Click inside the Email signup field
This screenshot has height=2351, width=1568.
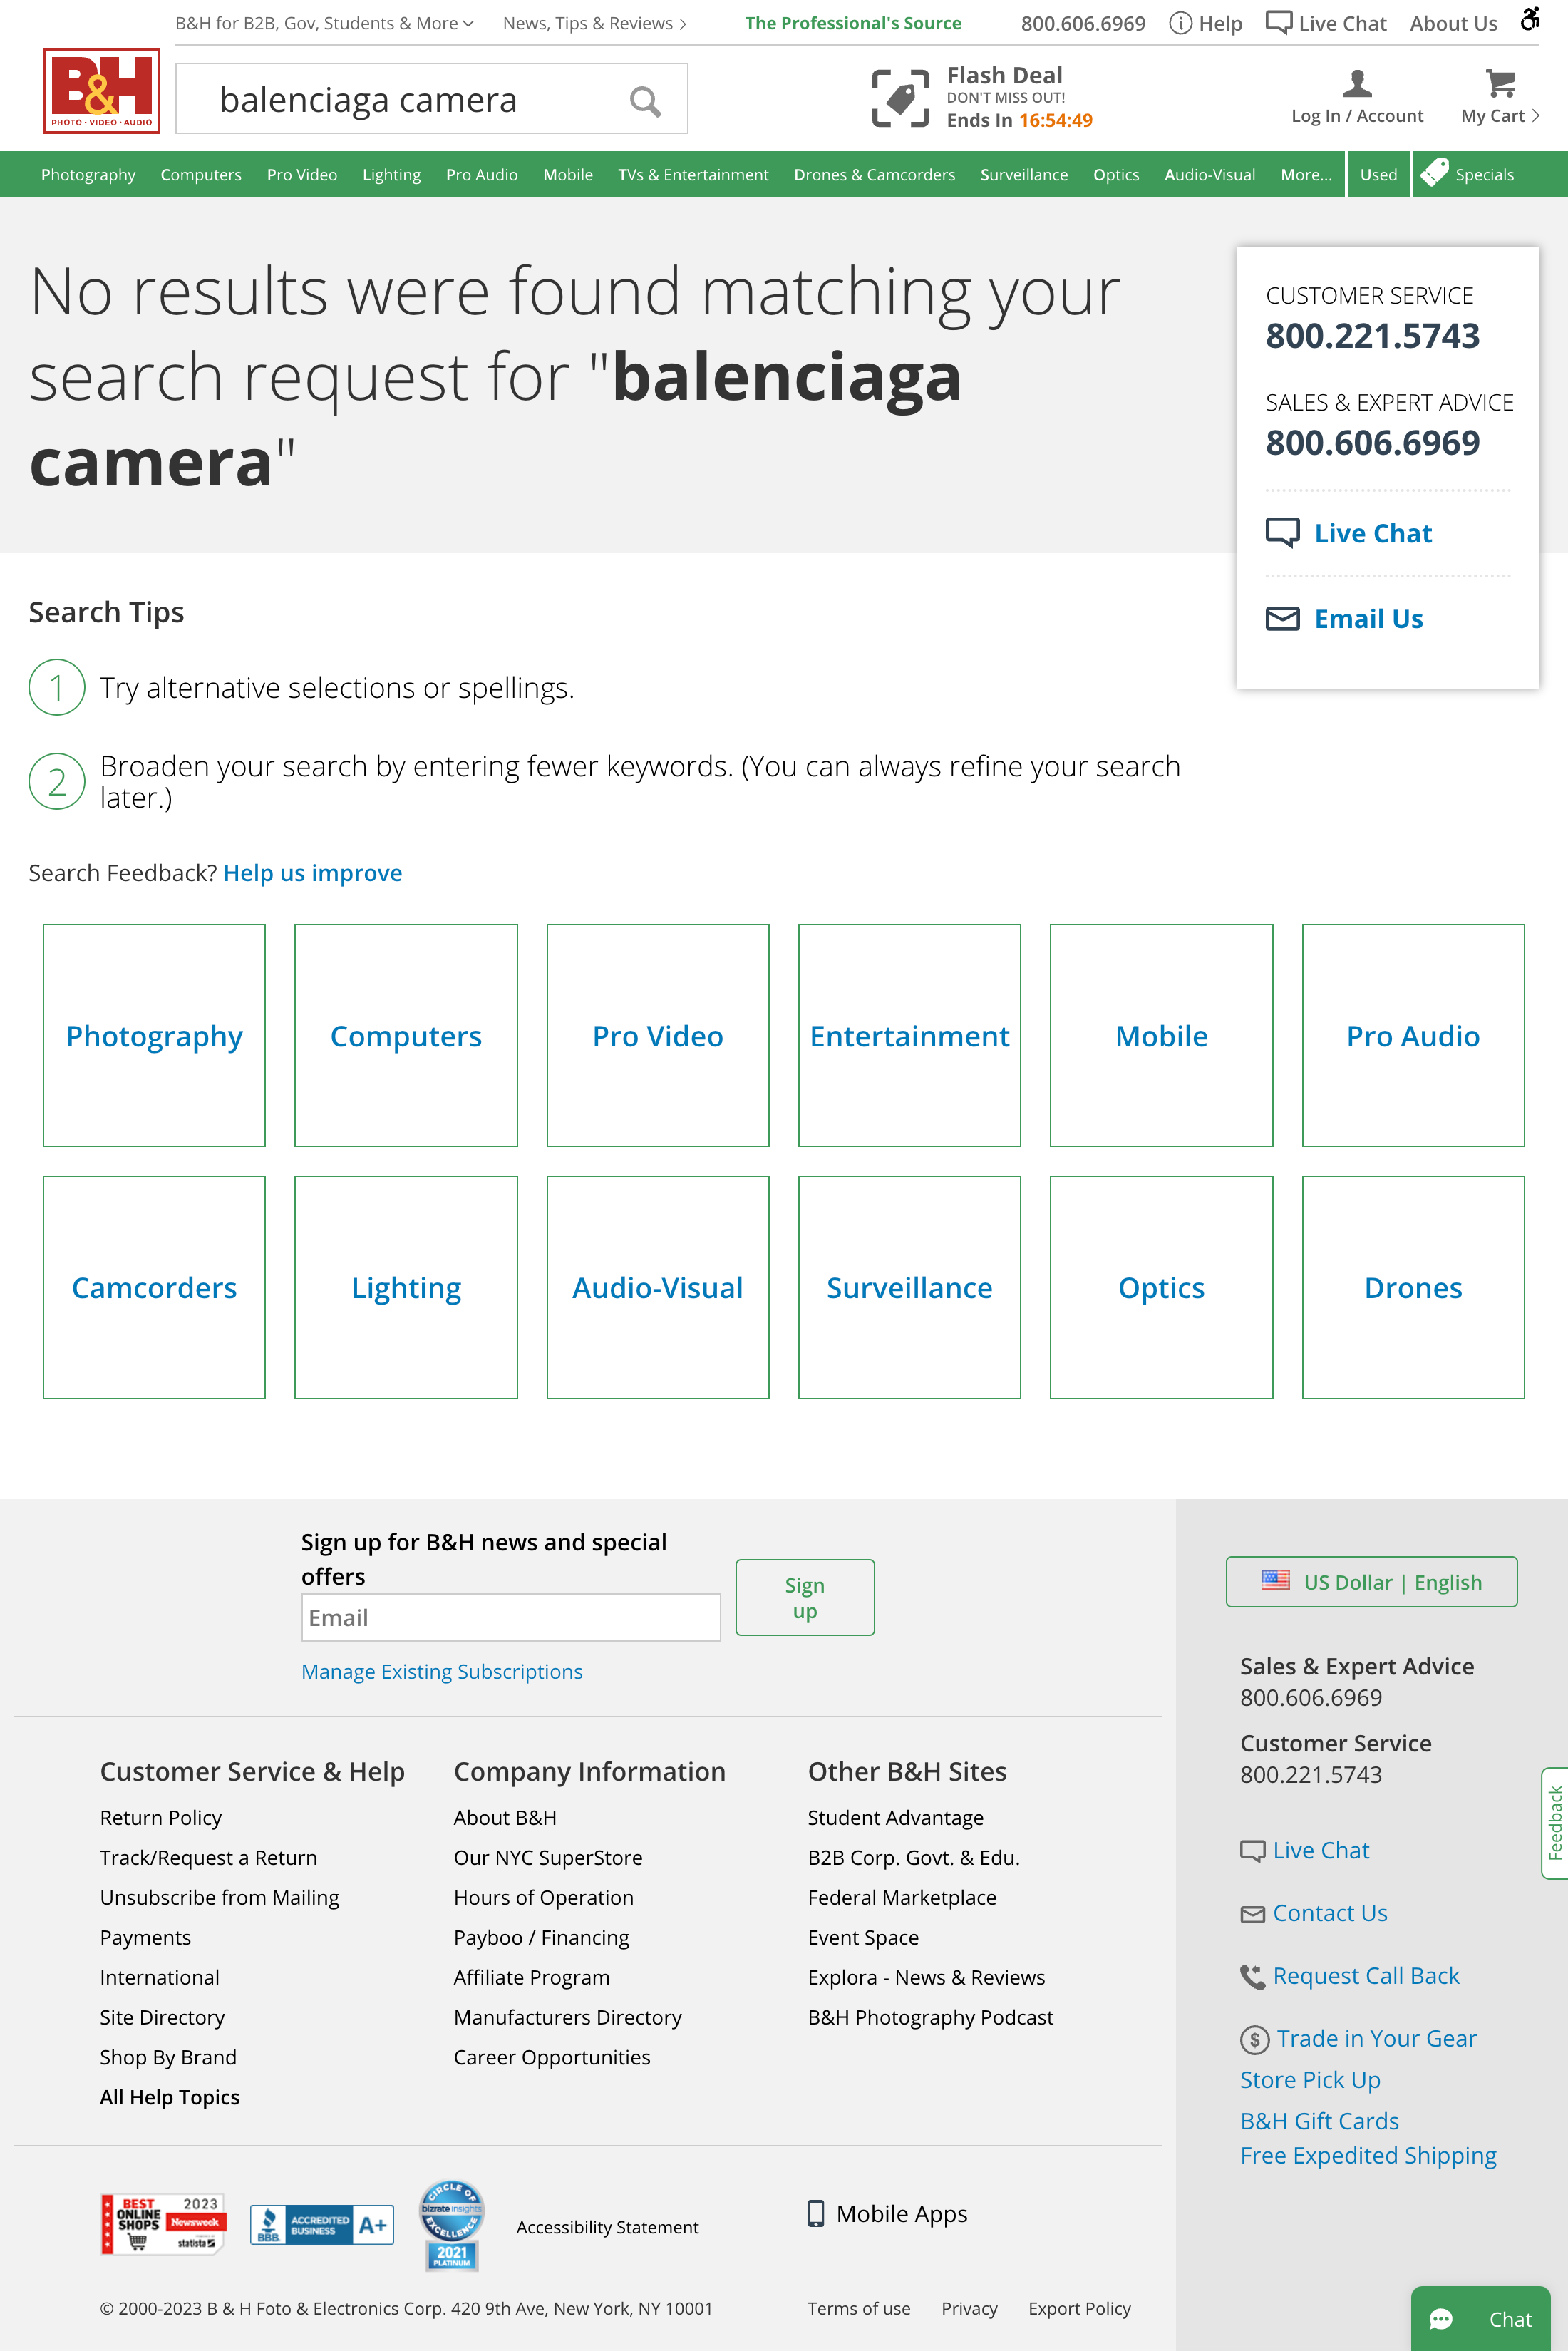pos(510,1616)
